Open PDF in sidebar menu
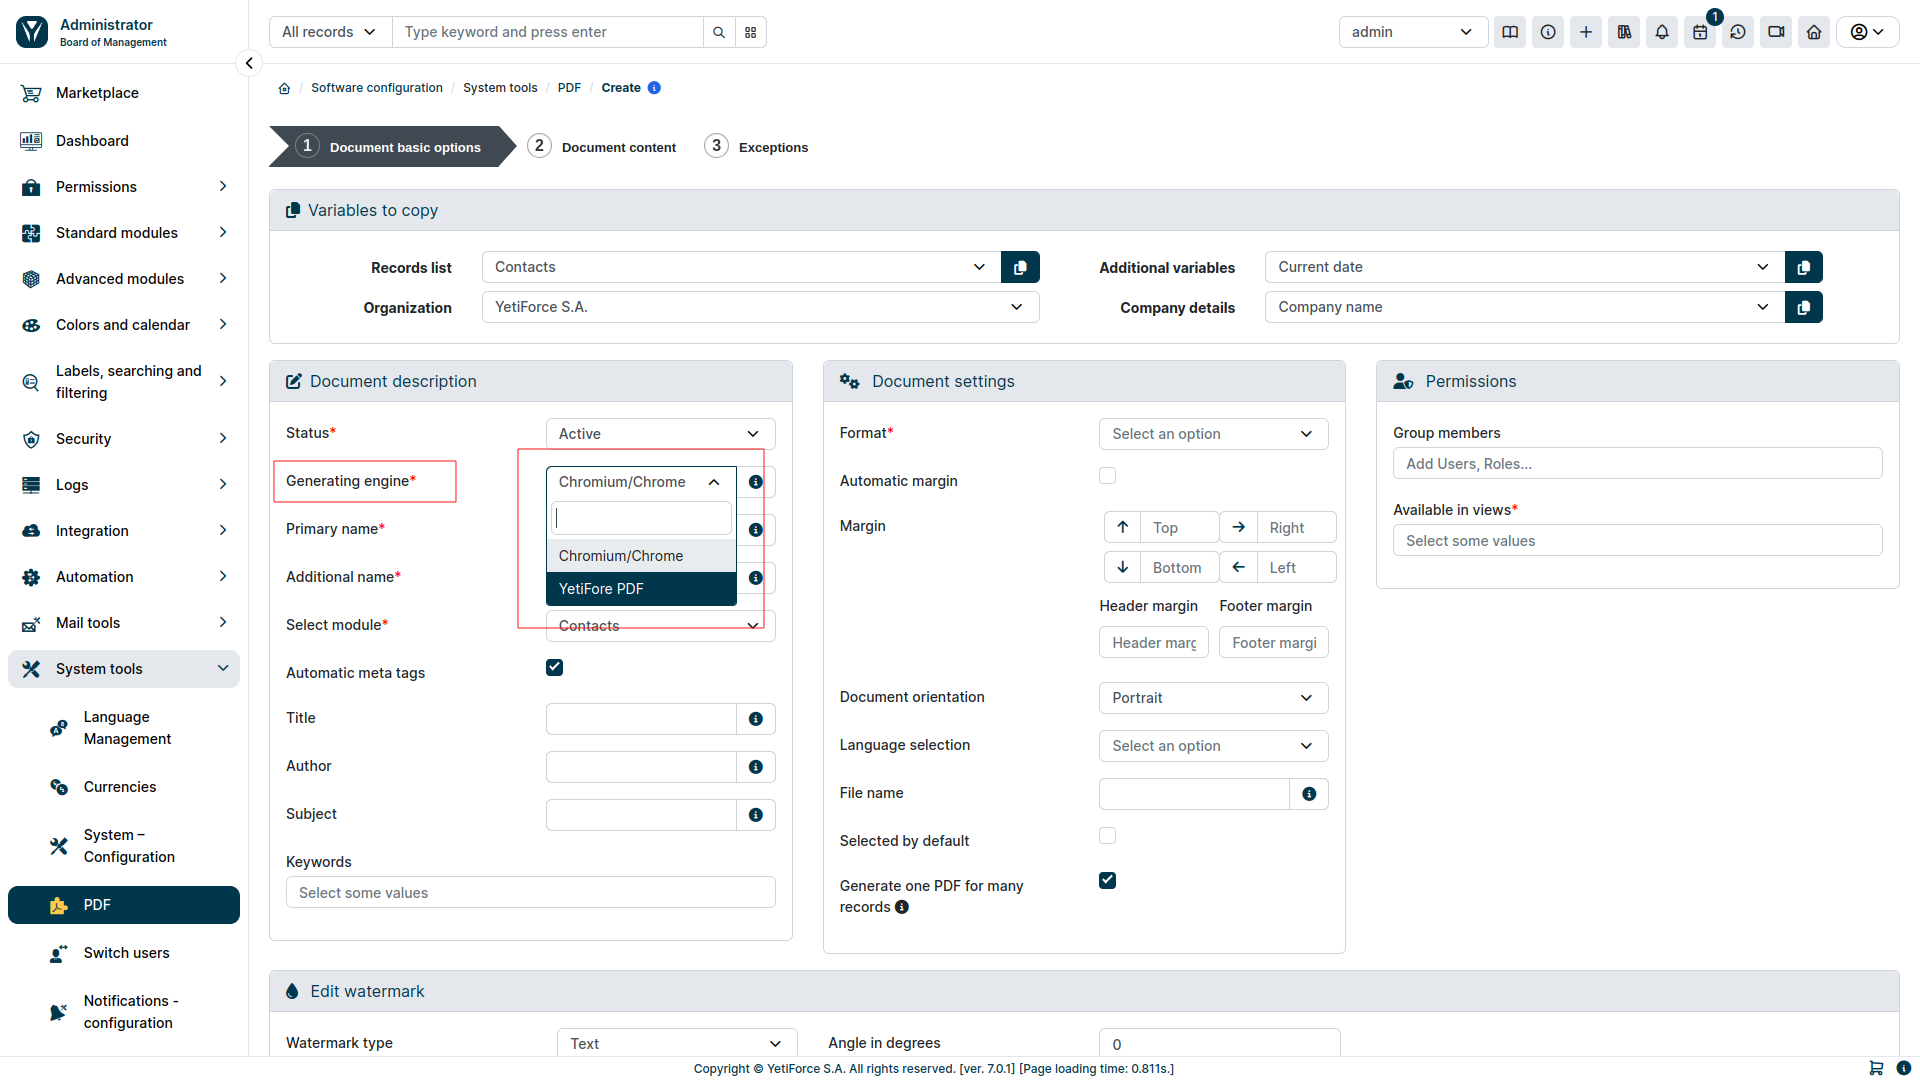Viewport: 1920px width, 1080px height. pos(124,905)
